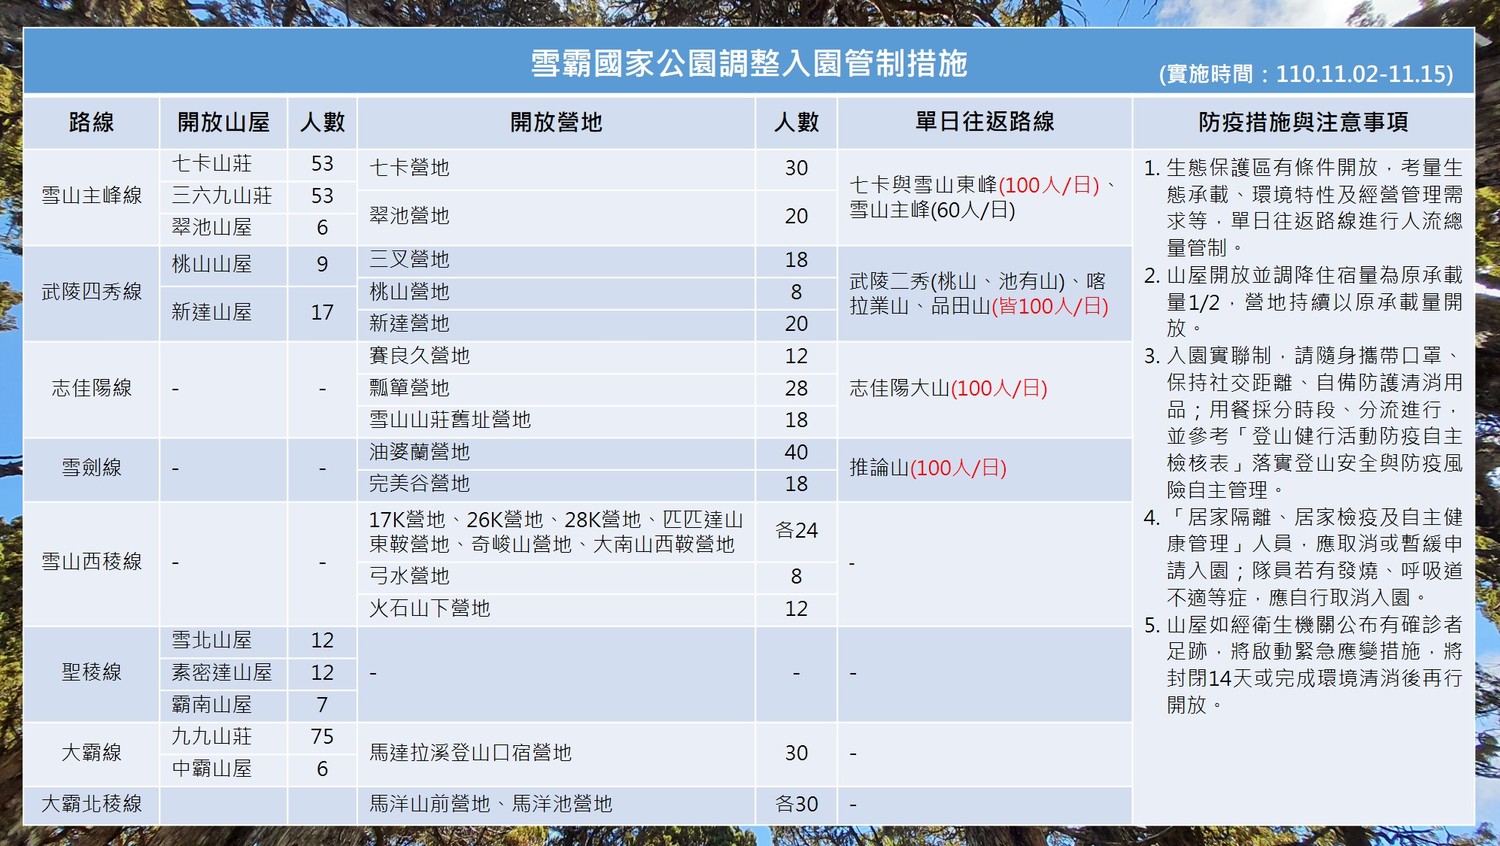The width and height of the screenshot is (1500, 846).
Task: Click the 武陵二秀 day-trip route cell
Action: coord(984,294)
